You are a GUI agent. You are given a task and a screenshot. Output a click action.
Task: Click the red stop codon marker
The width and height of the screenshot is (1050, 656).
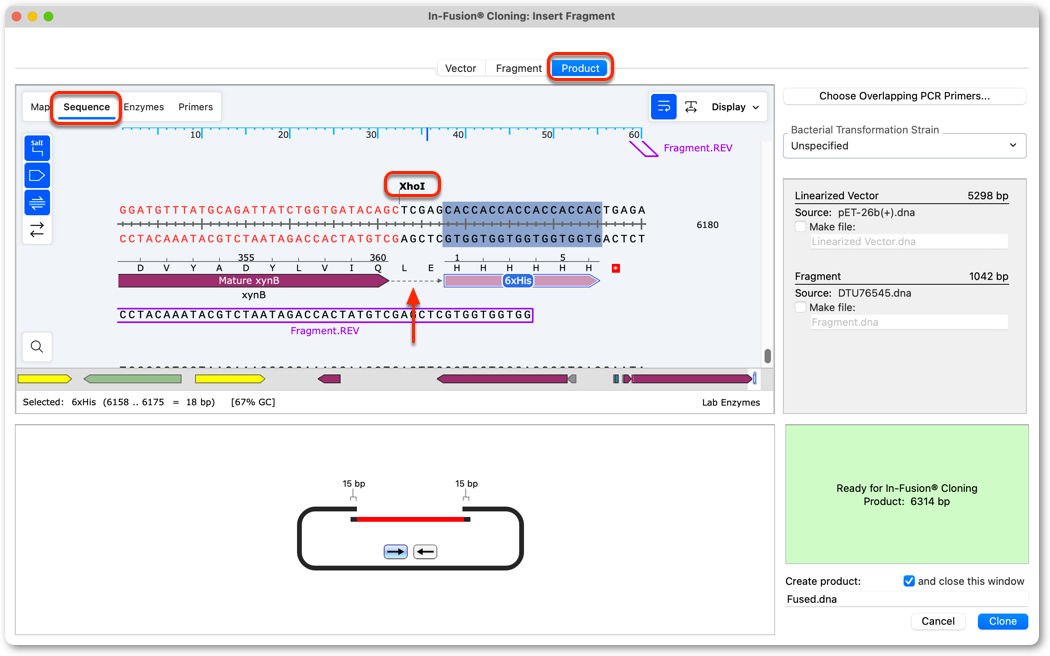(616, 268)
